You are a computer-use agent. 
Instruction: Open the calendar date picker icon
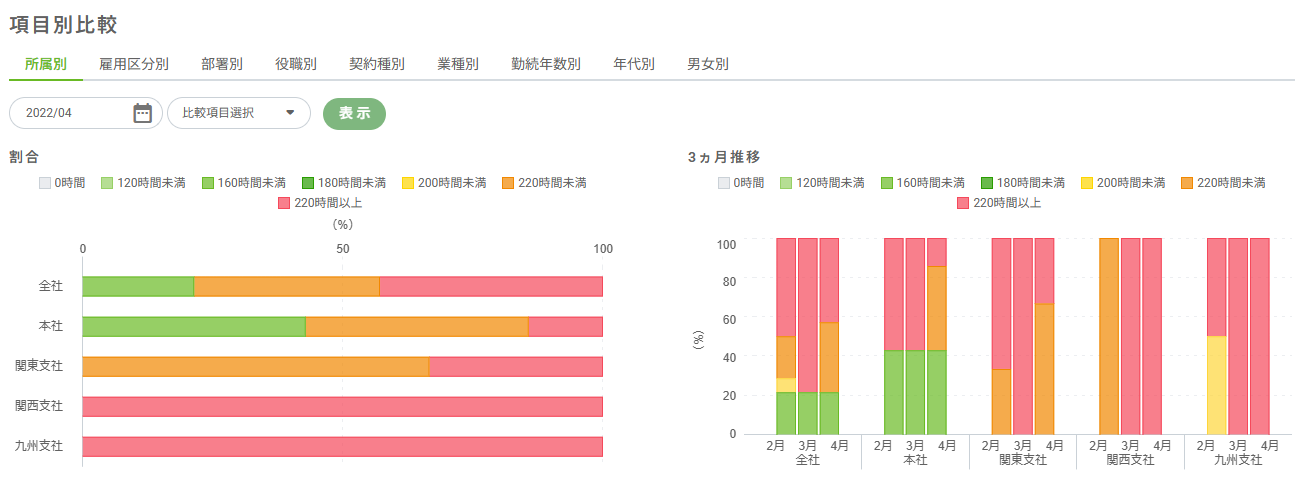142,113
